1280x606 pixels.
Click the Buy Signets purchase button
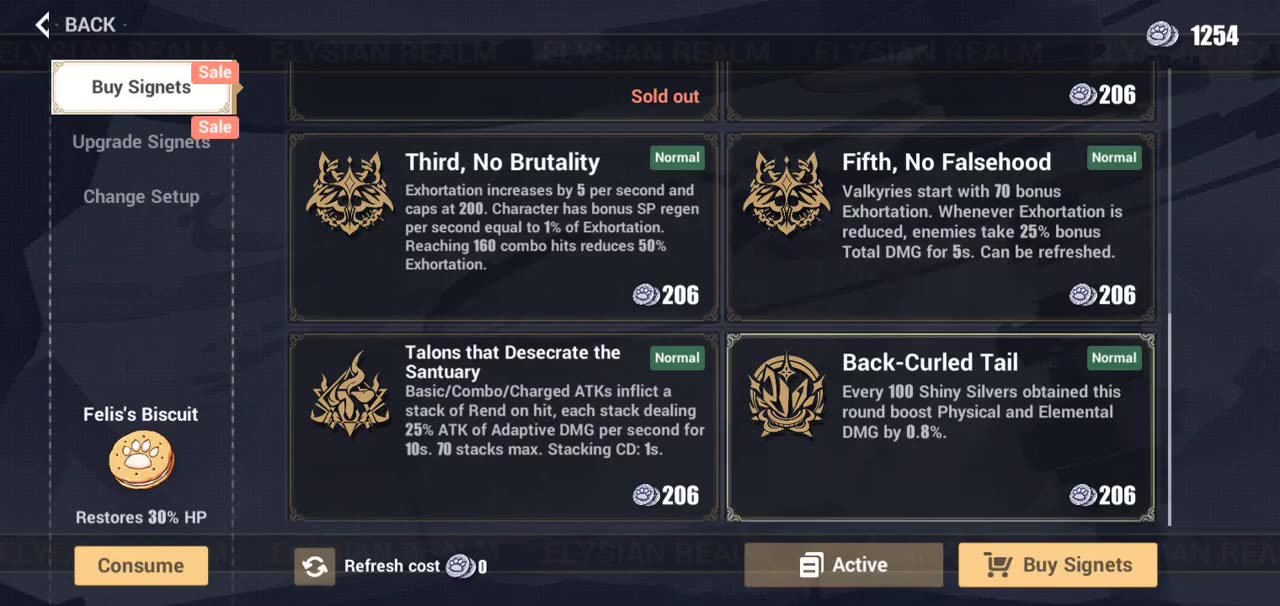[1057, 565]
